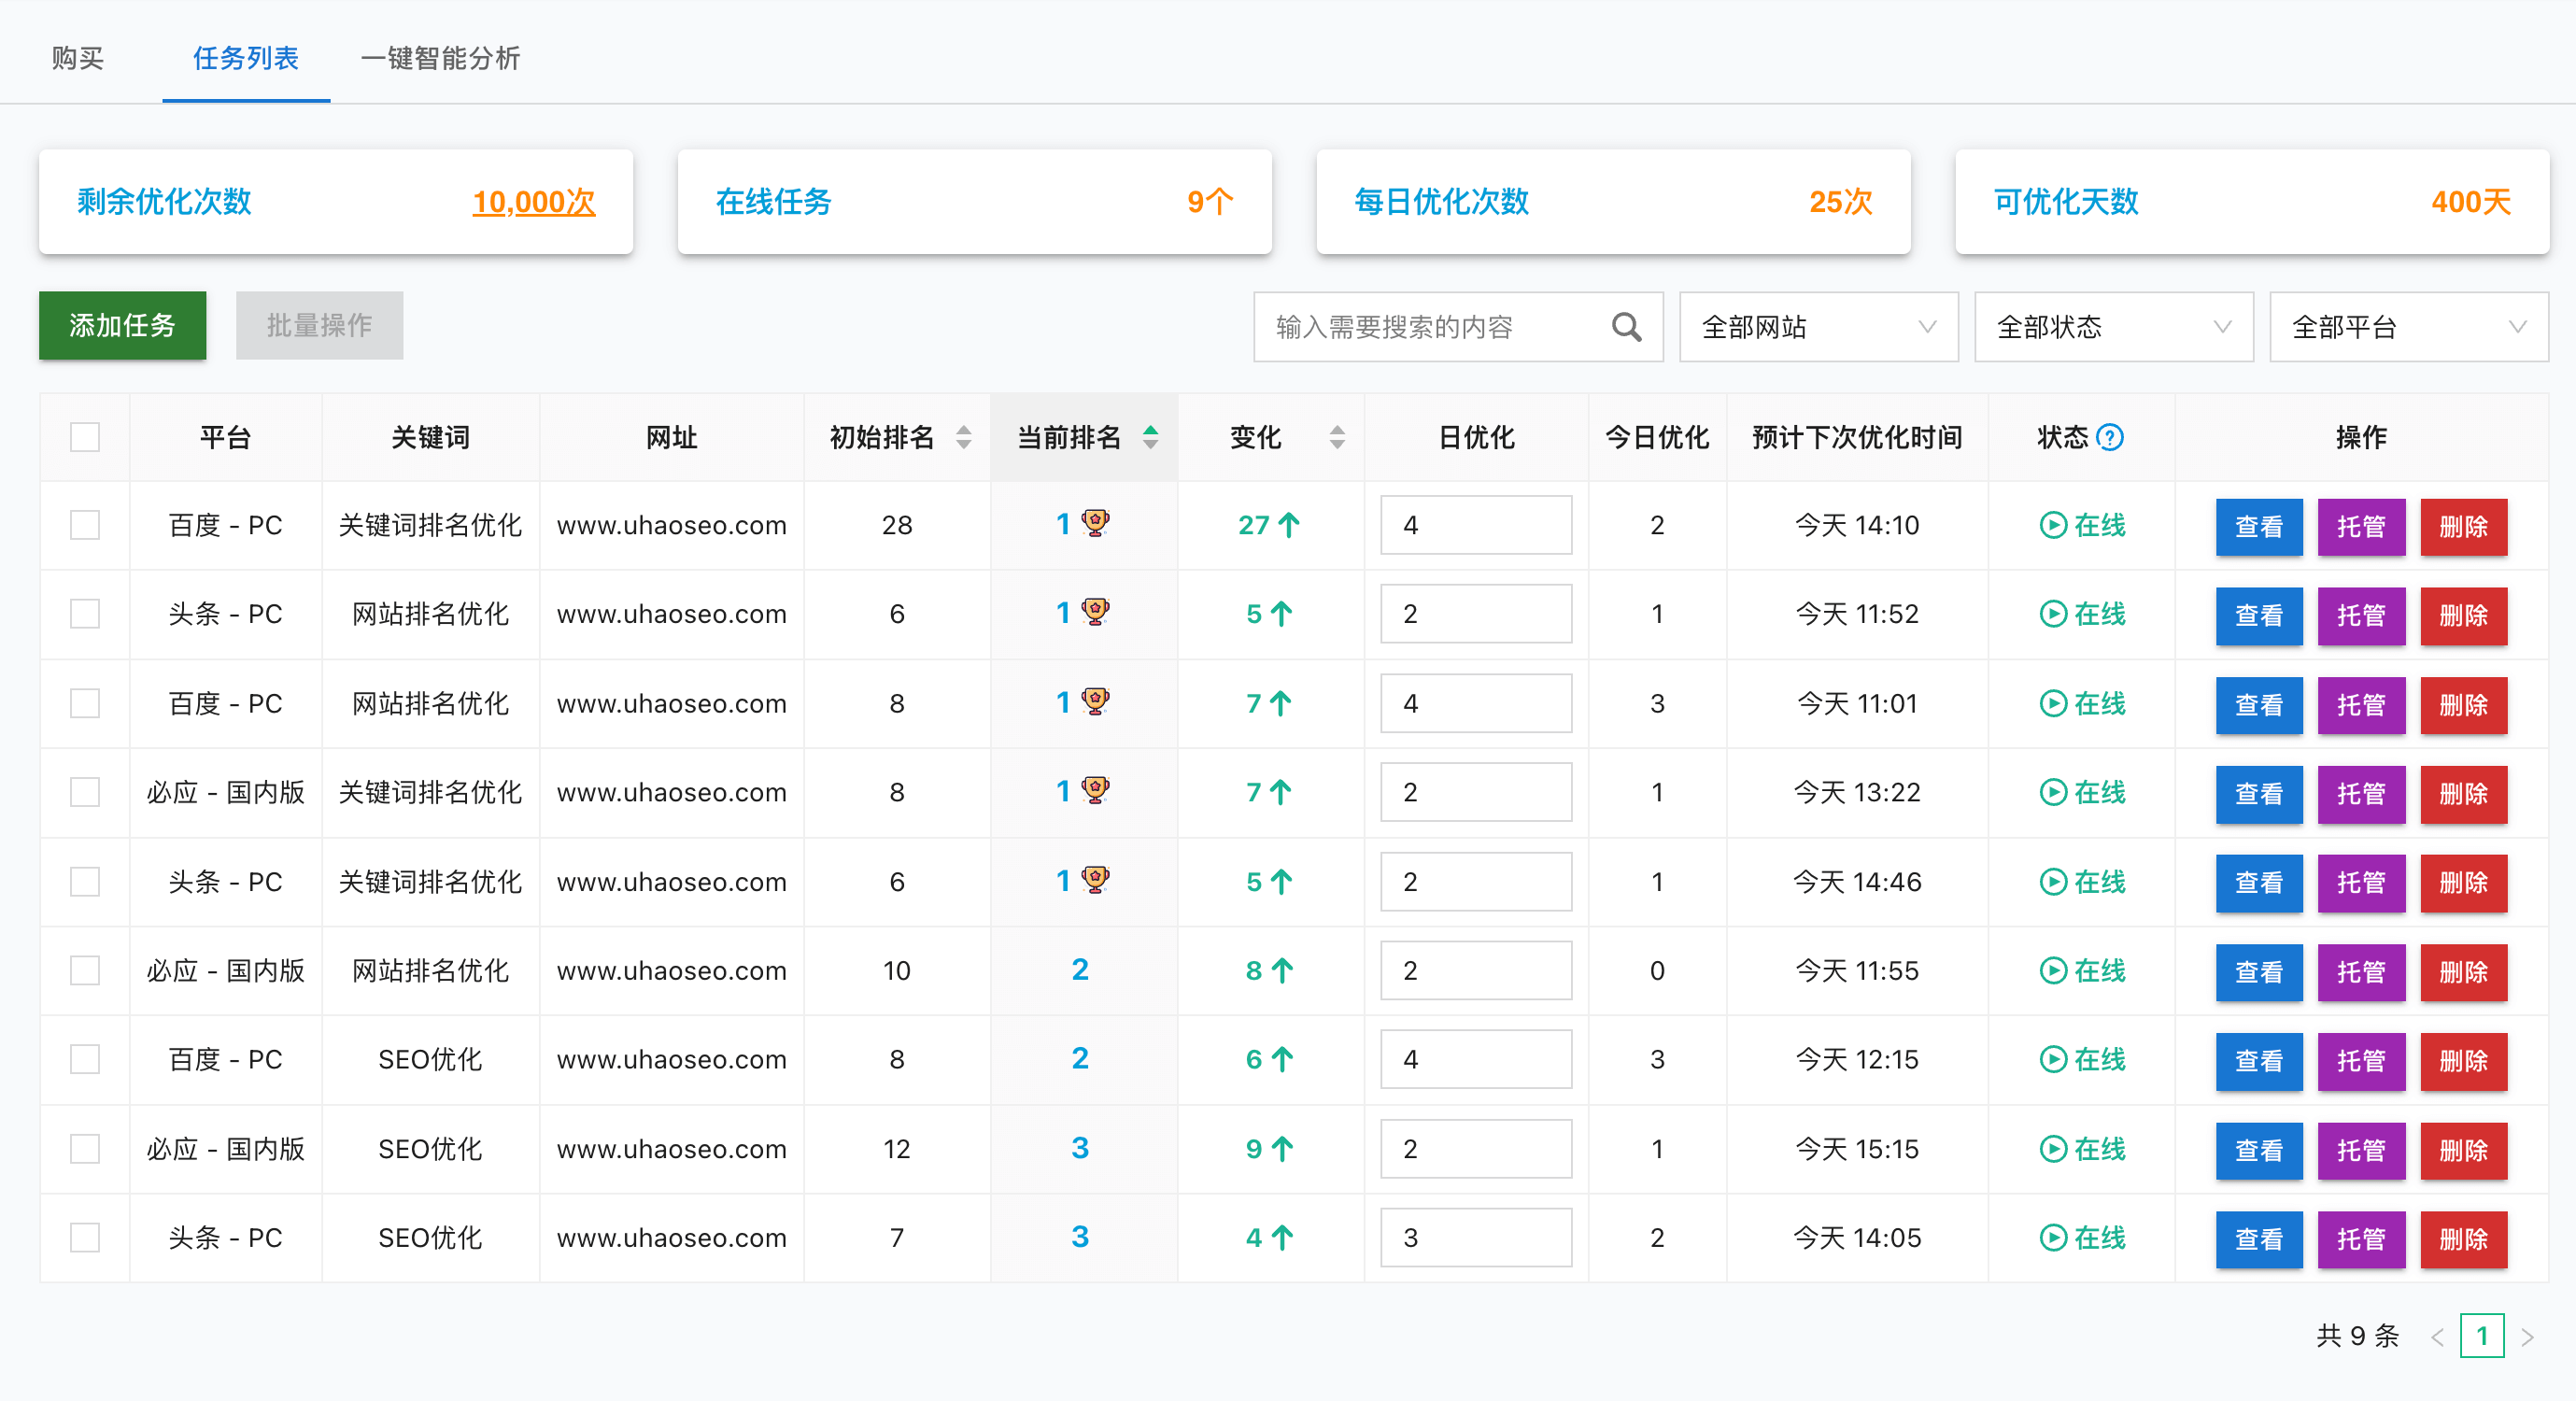2576x1401 pixels.
Task: Click the trophy icon beside rank 1
Action: tap(1095, 523)
